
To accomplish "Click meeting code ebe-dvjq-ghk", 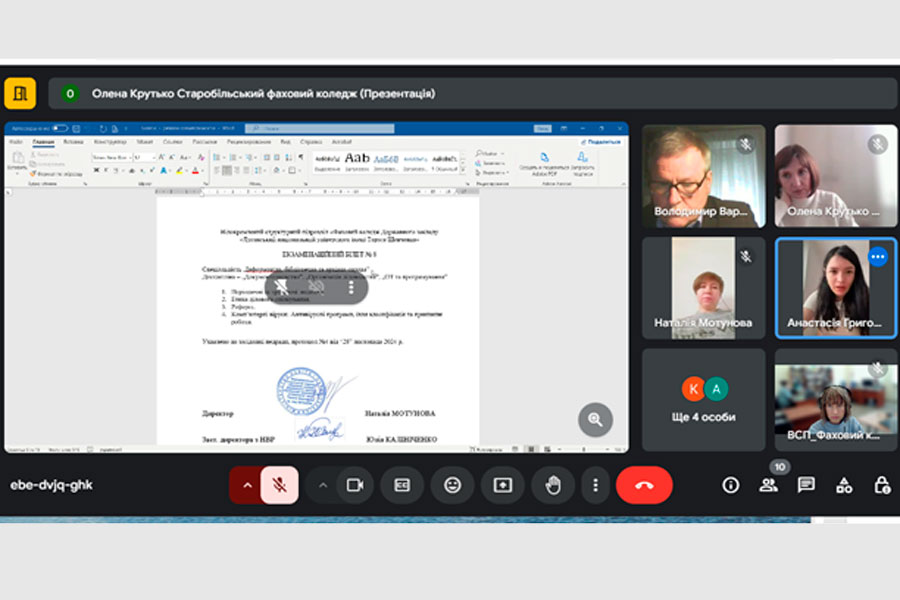I will [x=51, y=485].
